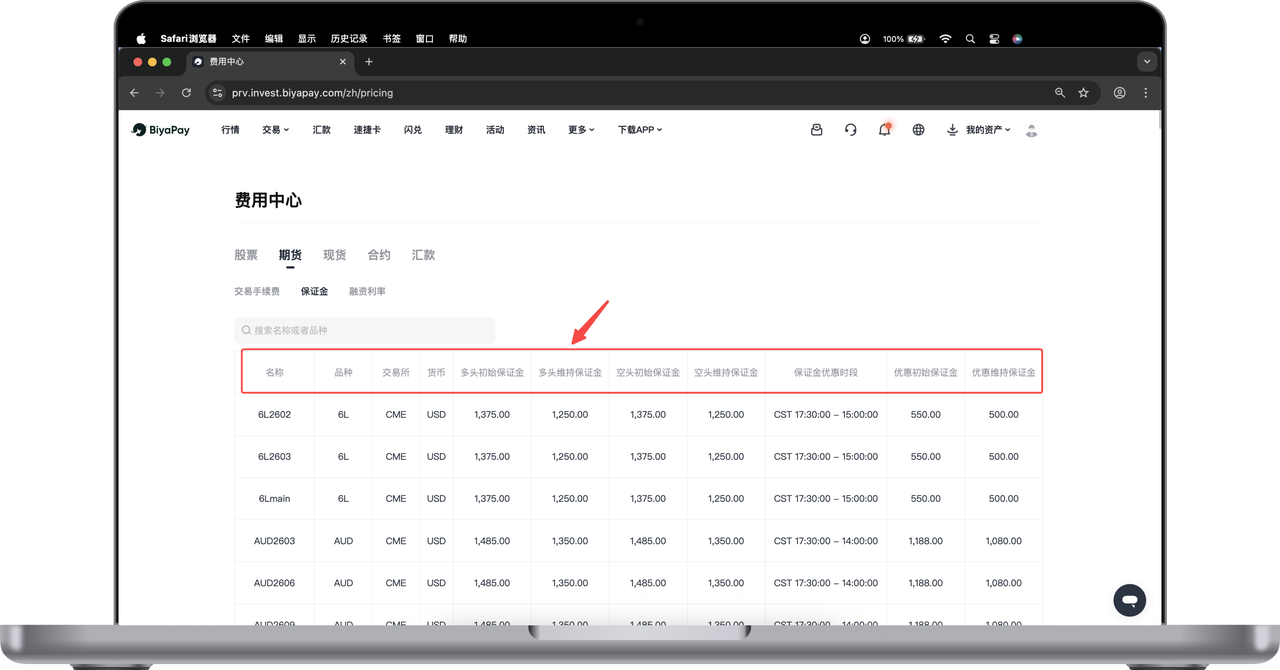
Task: Click the BiyaPay logo
Action: (x=161, y=130)
